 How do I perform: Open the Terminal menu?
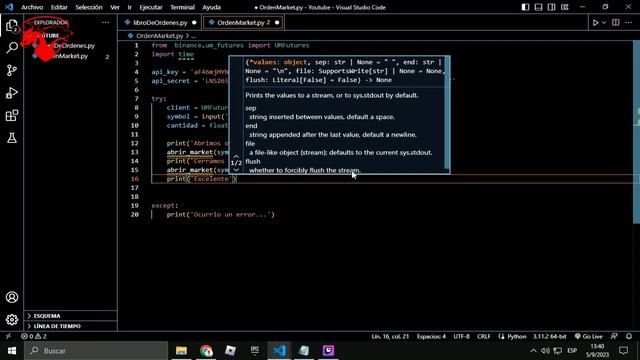(182, 7)
